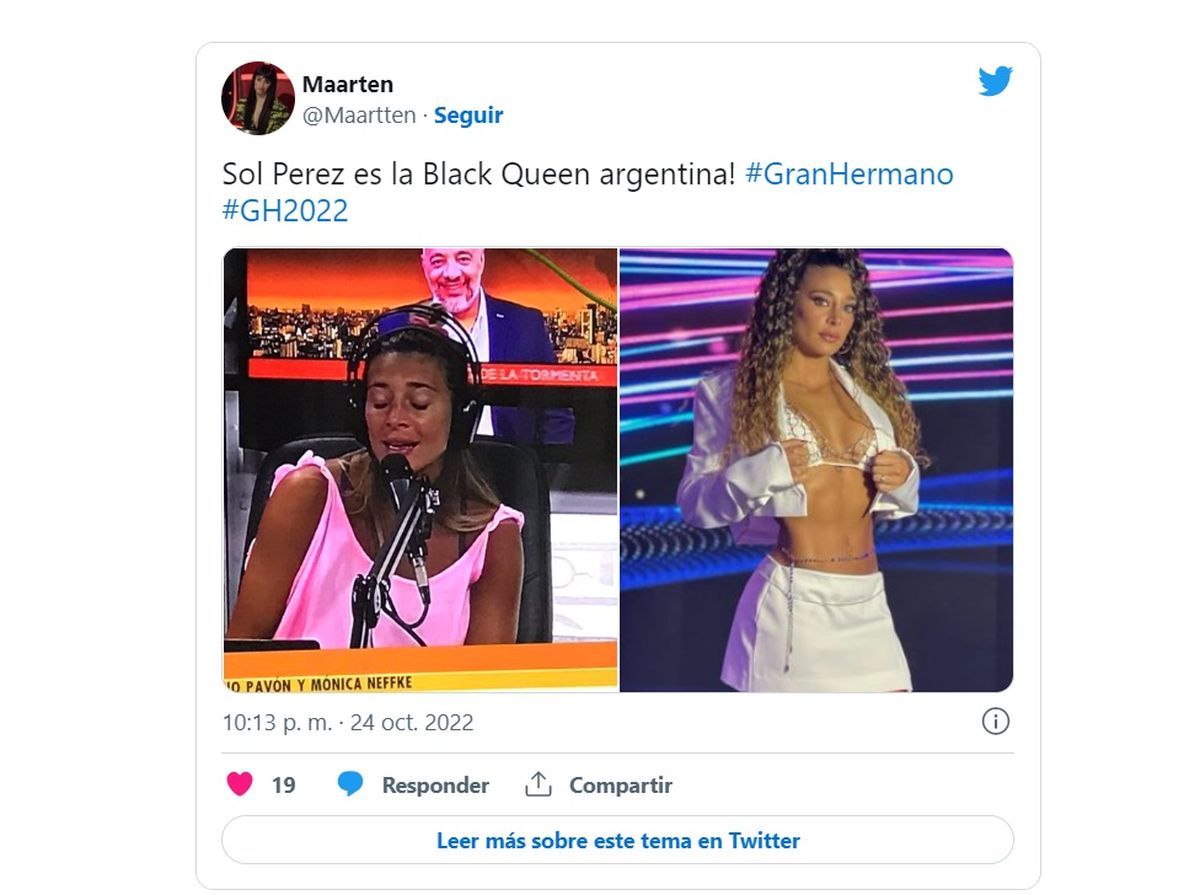Open the tweet timestamp 10:13 p. m.

[277, 722]
